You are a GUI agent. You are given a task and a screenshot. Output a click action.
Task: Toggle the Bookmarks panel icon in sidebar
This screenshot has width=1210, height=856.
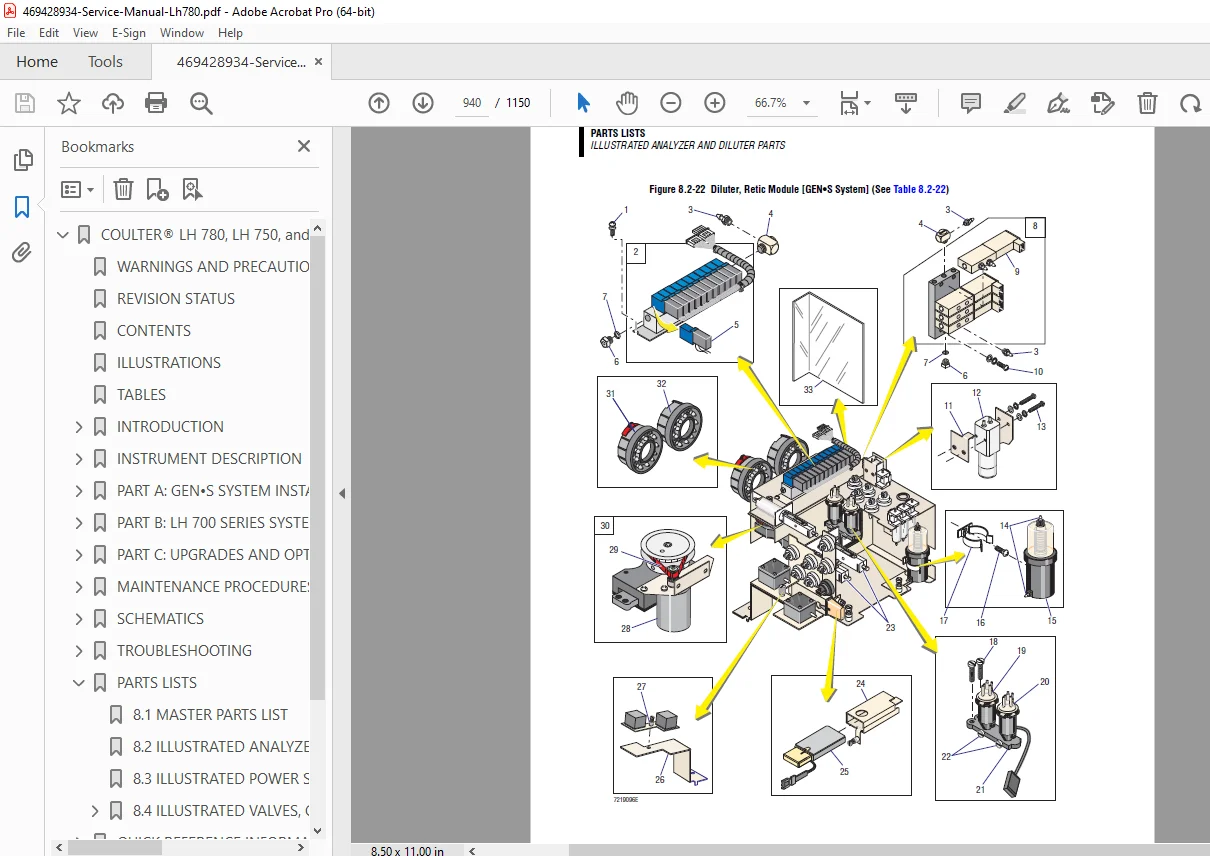22,207
